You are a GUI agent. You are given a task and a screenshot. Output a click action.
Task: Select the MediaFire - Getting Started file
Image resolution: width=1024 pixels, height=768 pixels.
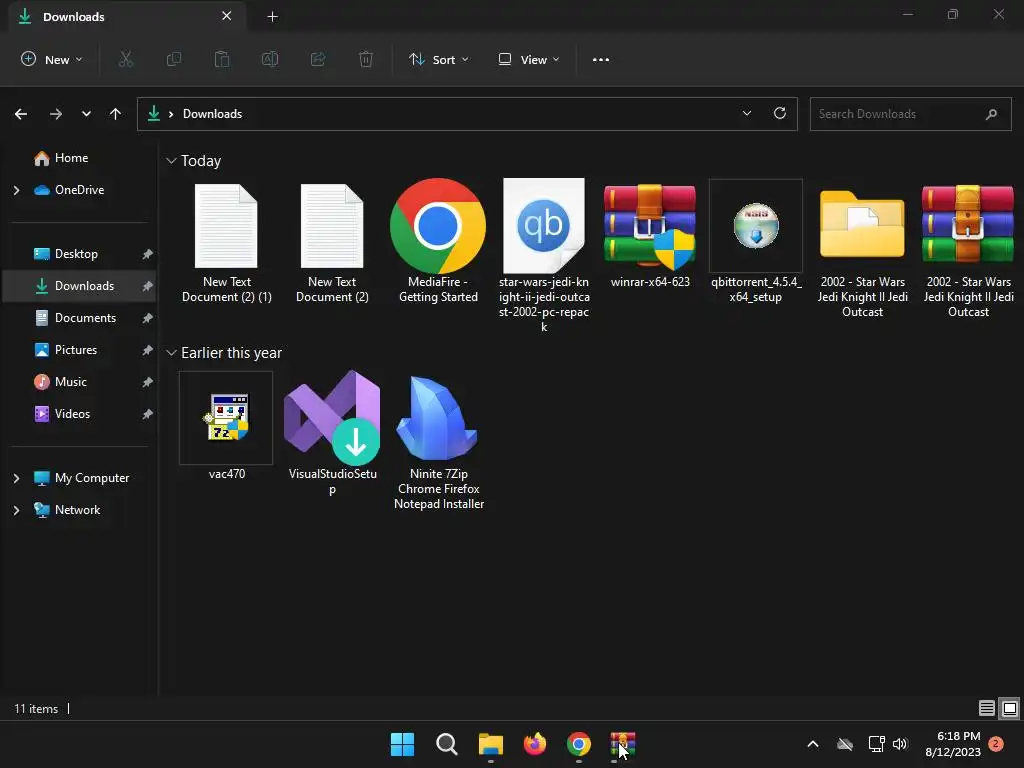[x=438, y=241]
